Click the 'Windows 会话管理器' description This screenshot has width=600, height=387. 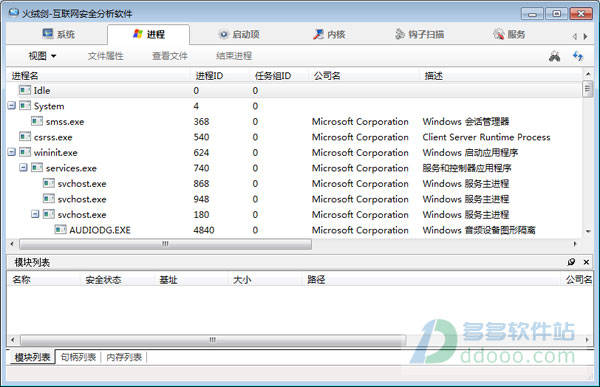click(466, 122)
